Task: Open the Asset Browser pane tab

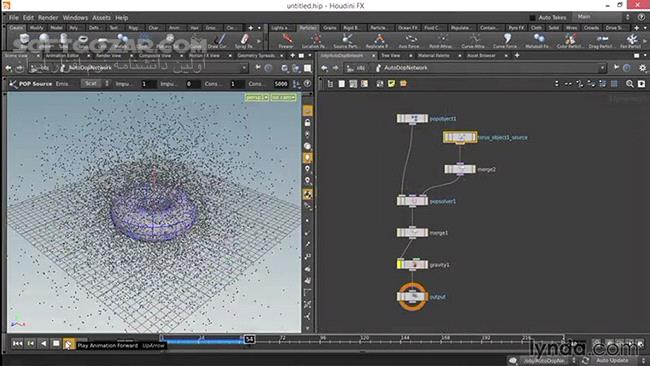Action: [481, 56]
